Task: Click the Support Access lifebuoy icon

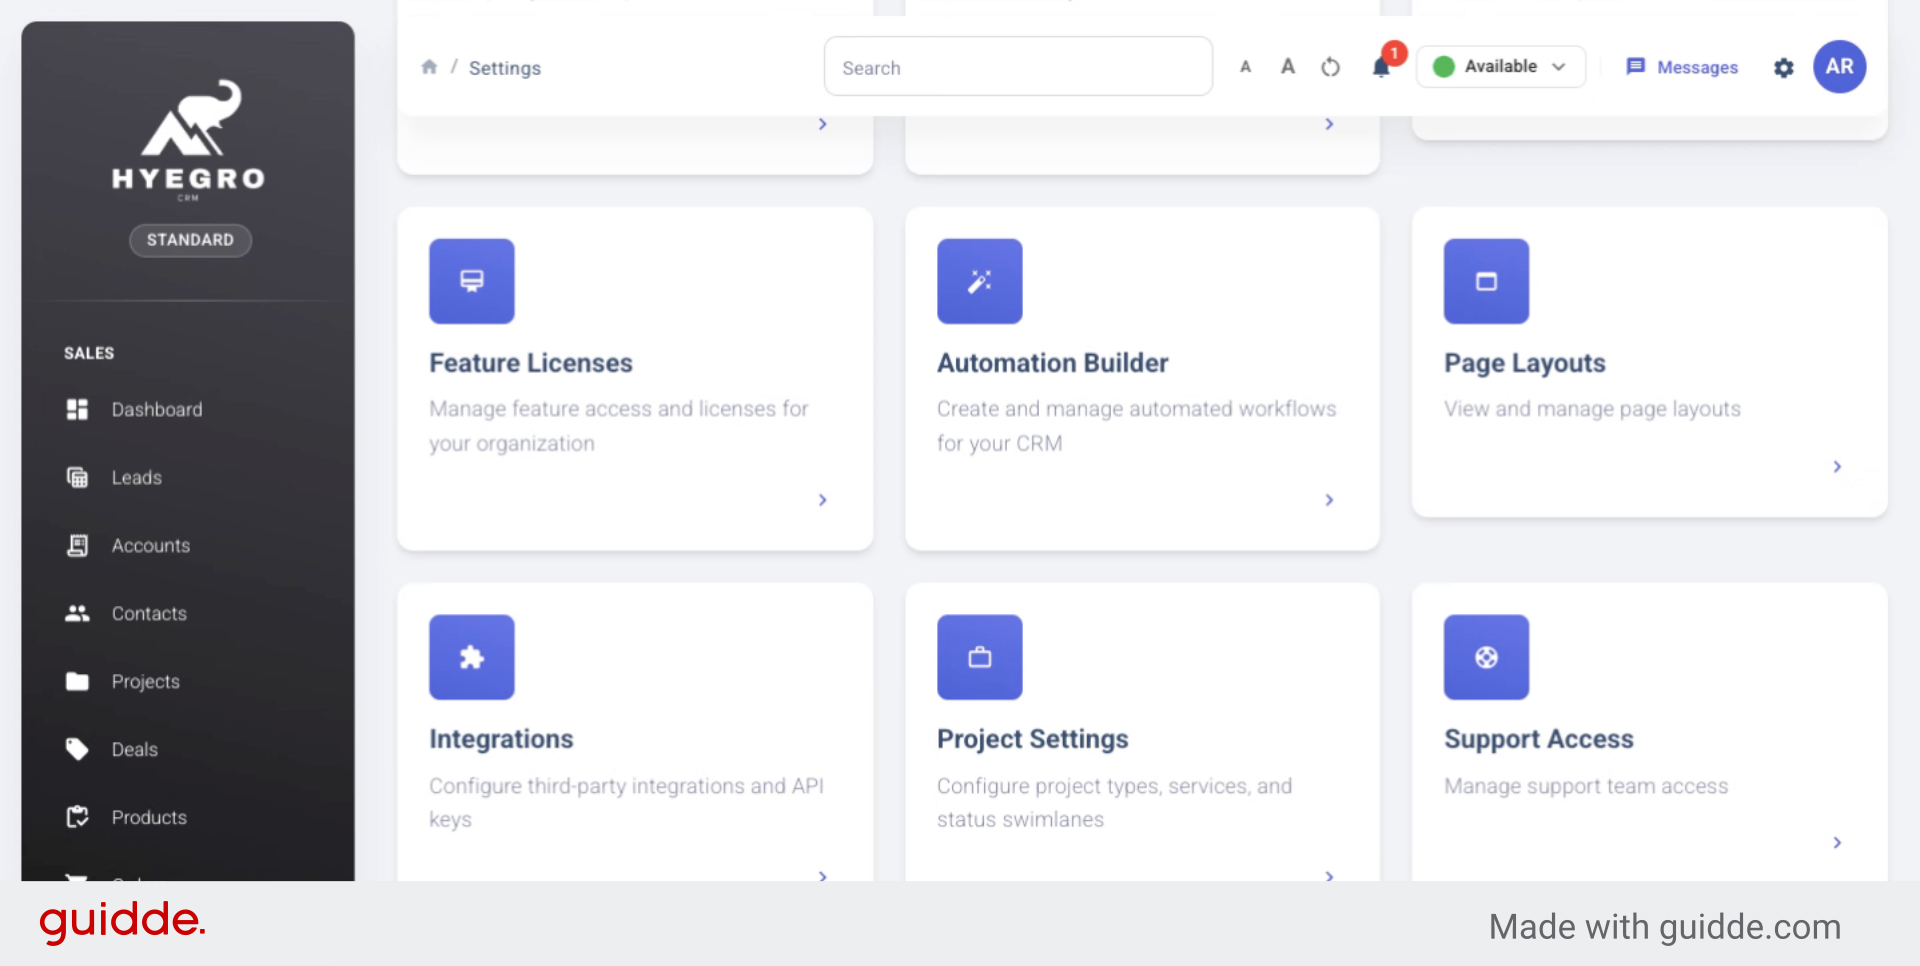Action: point(1486,657)
